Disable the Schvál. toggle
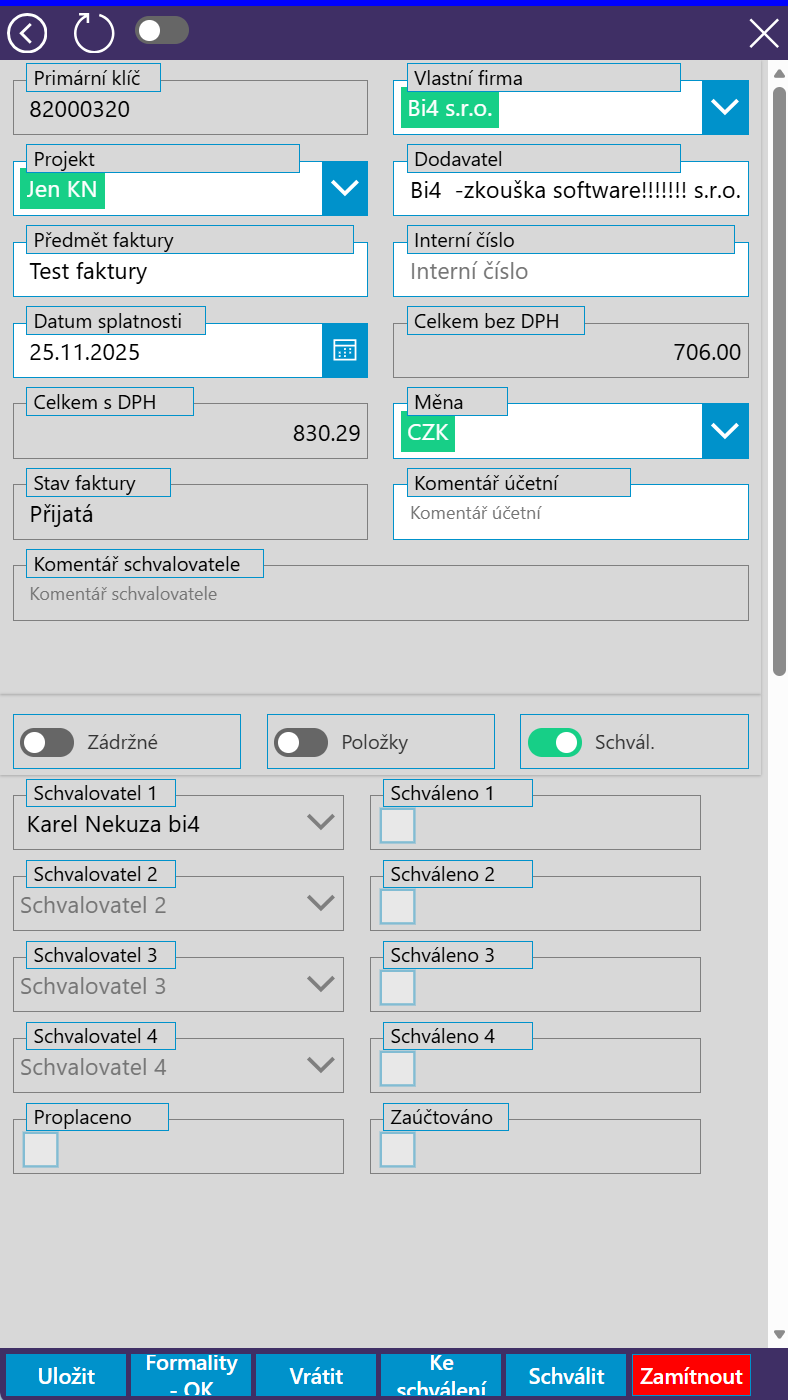 tap(554, 742)
